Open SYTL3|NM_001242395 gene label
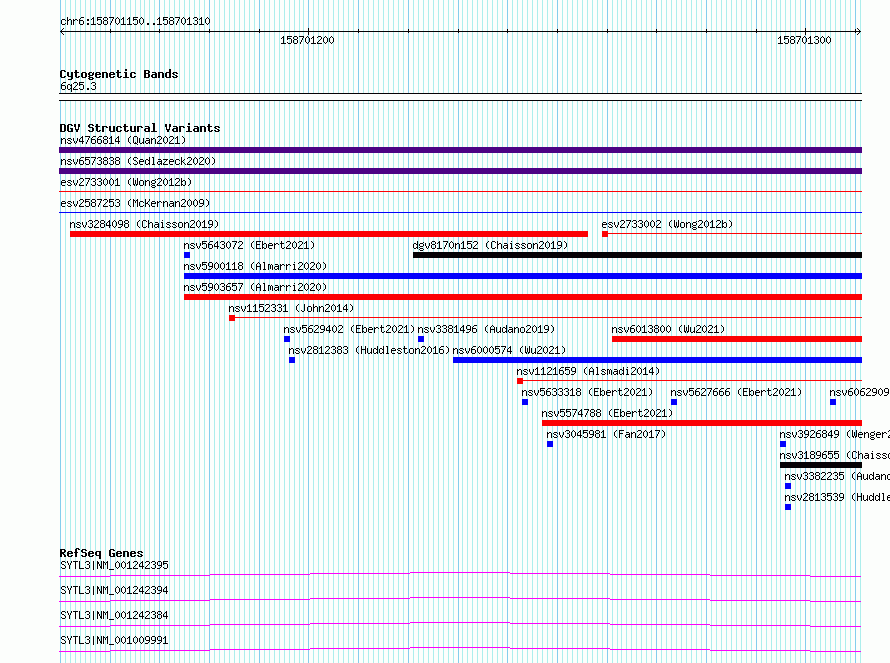 click(115, 565)
